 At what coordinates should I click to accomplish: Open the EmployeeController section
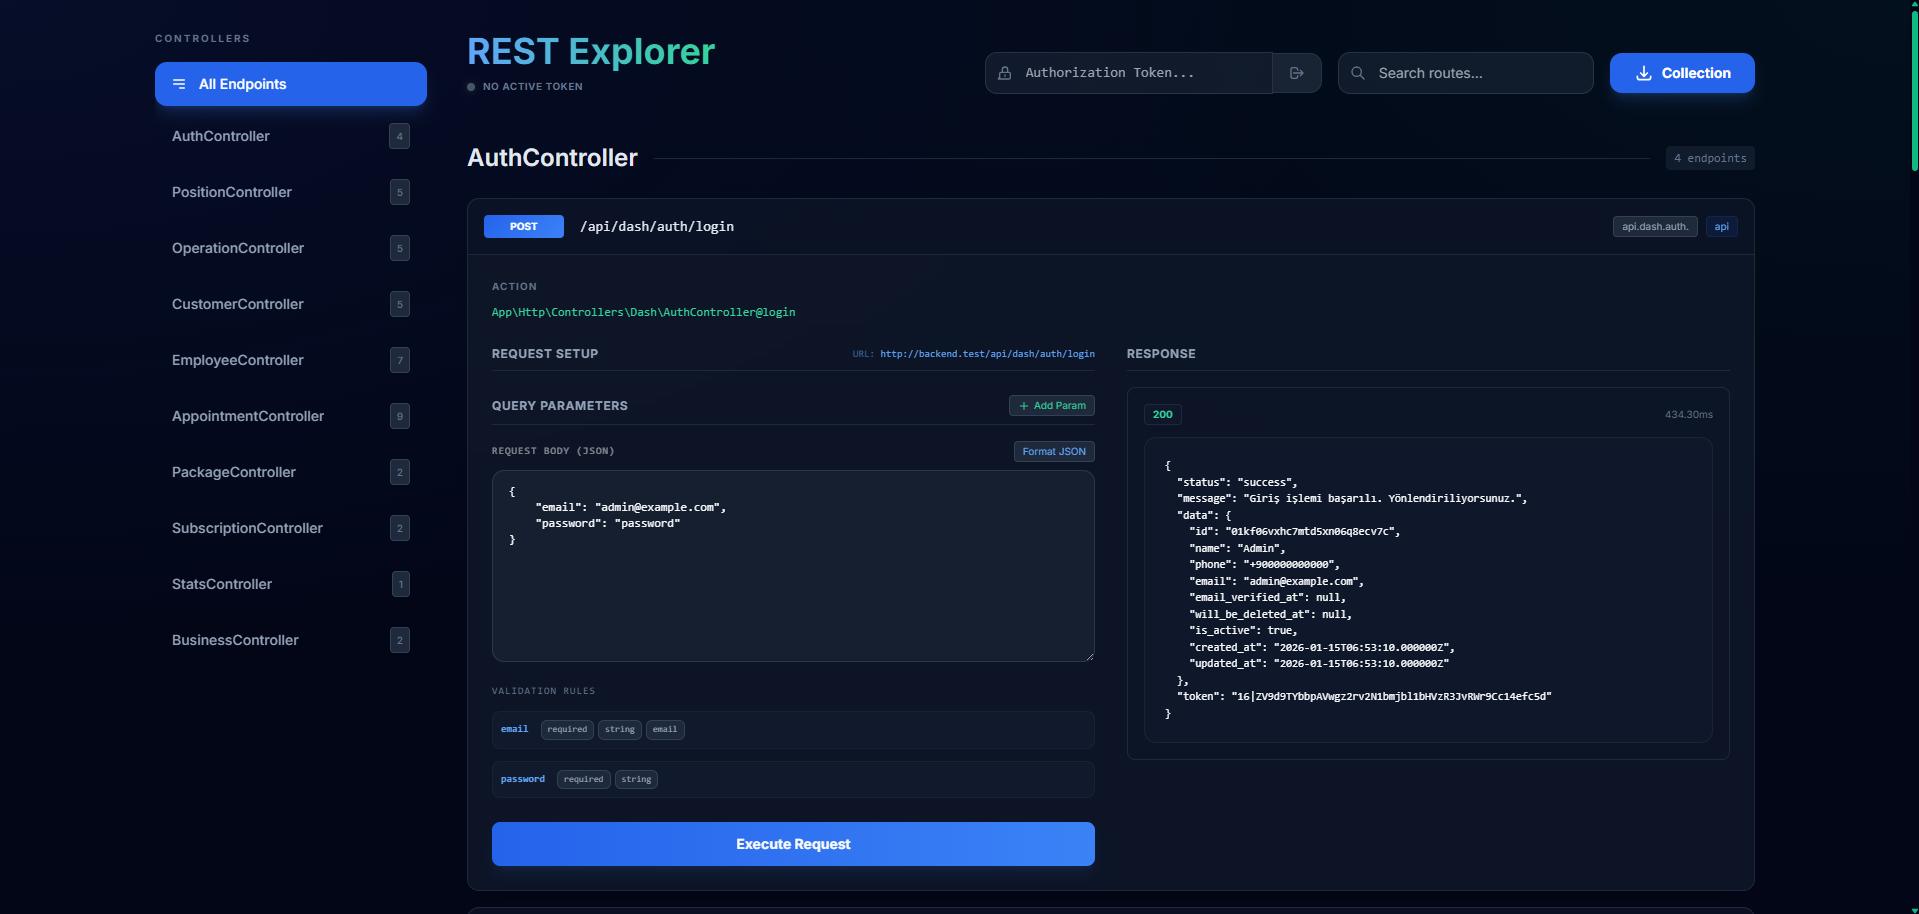click(238, 360)
